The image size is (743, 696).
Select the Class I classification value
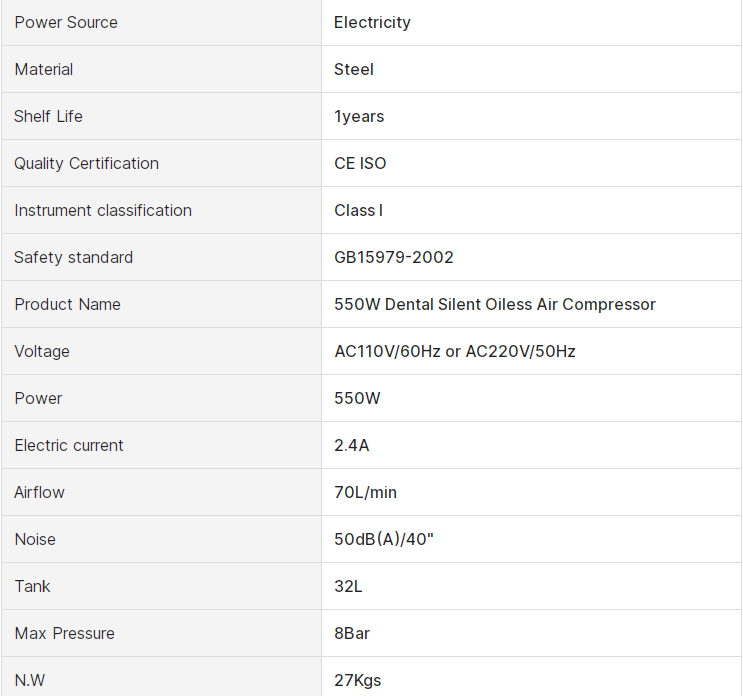click(x=358, y=210)
